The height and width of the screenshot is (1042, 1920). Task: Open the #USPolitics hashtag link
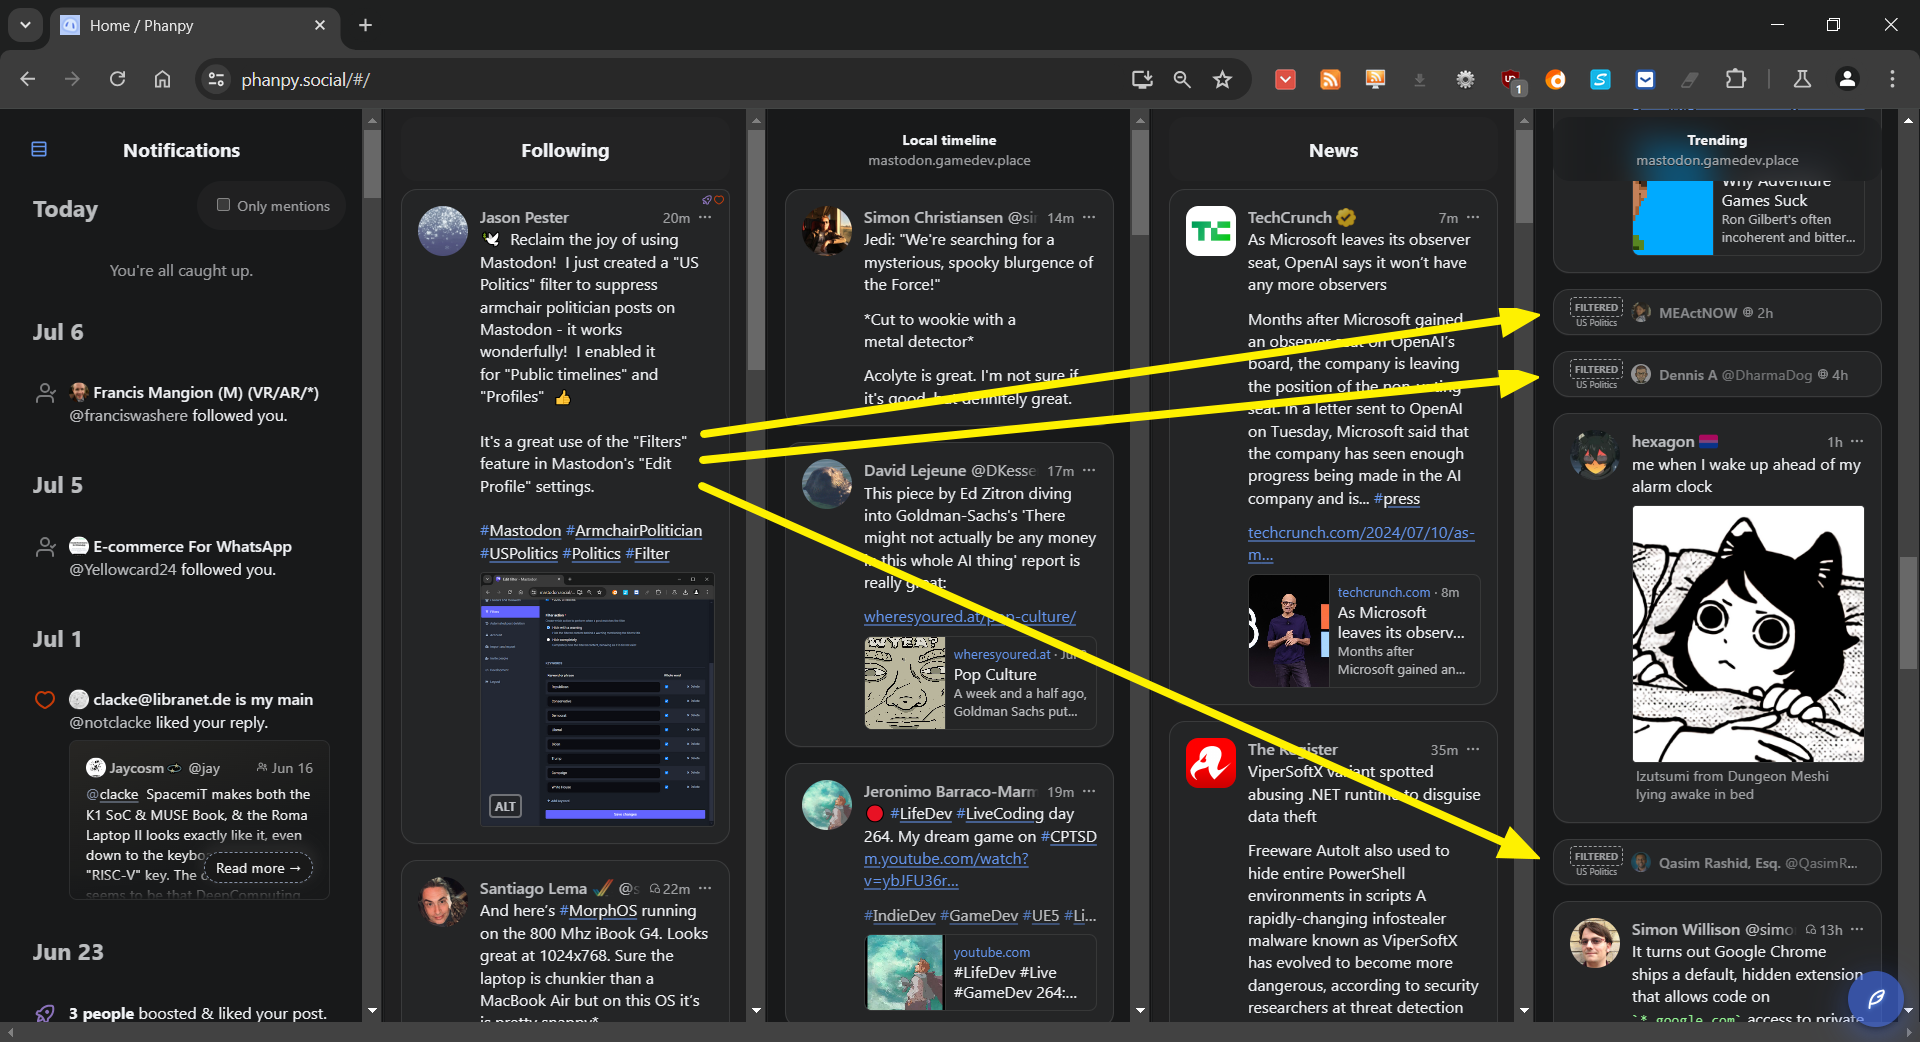pos(519,554)
